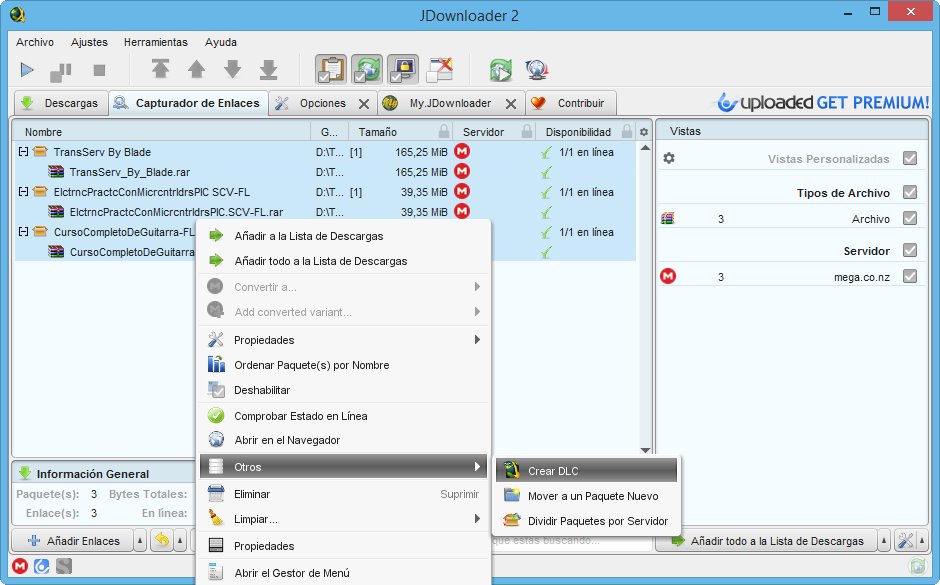Choose Crear DLC from the submenu
940x585 pixels.
[x=586, y=471]
